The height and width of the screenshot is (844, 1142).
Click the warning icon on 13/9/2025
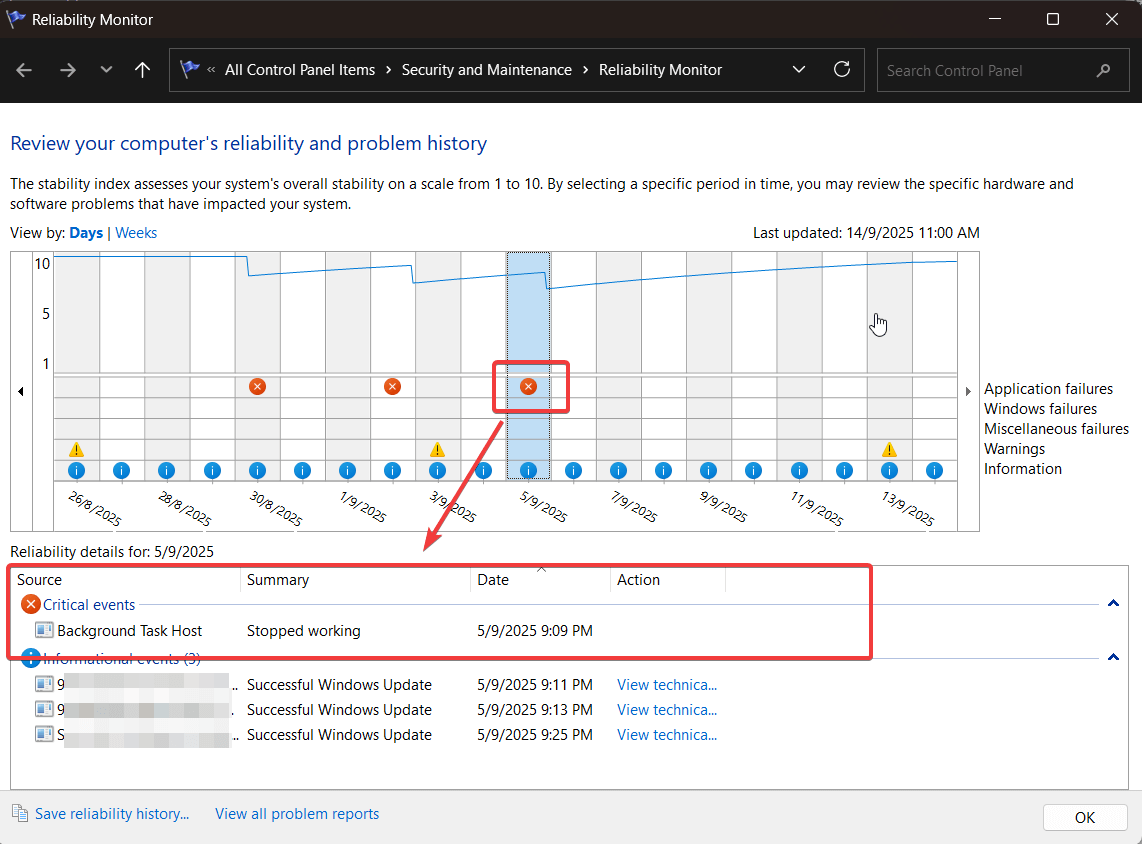pos(889,450)
